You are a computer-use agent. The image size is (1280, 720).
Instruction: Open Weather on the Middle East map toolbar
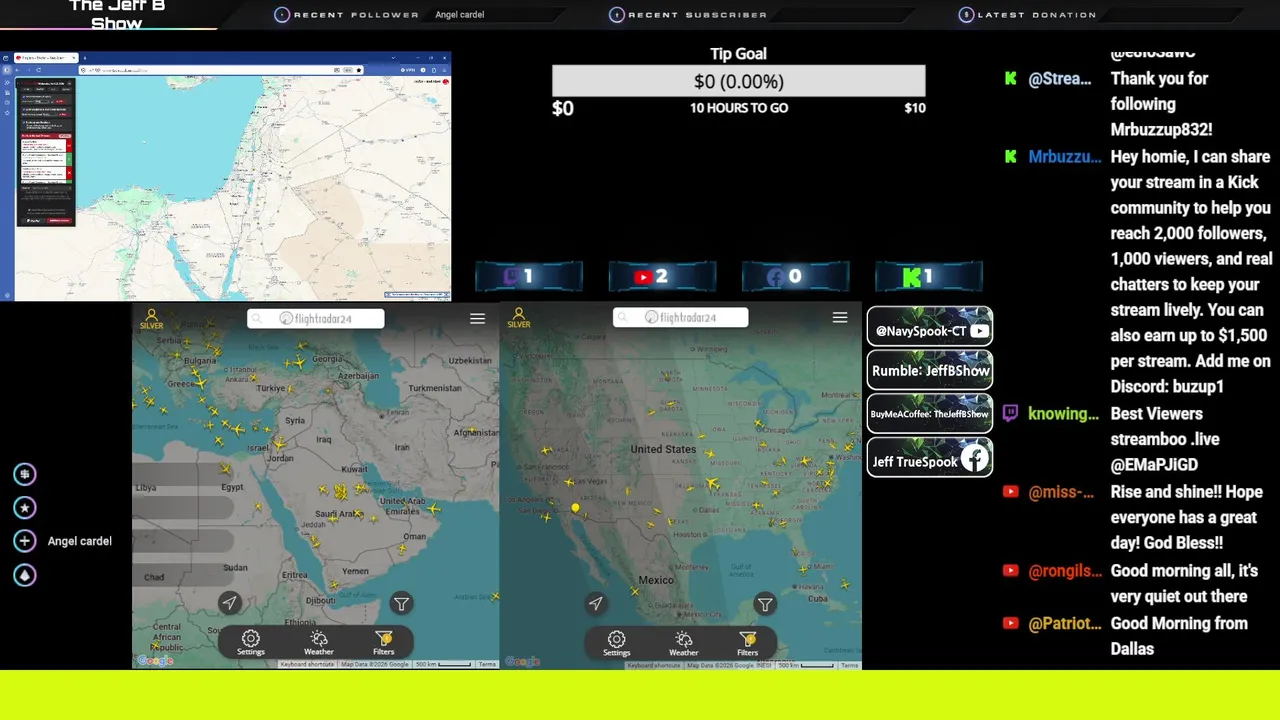[319, 643]
